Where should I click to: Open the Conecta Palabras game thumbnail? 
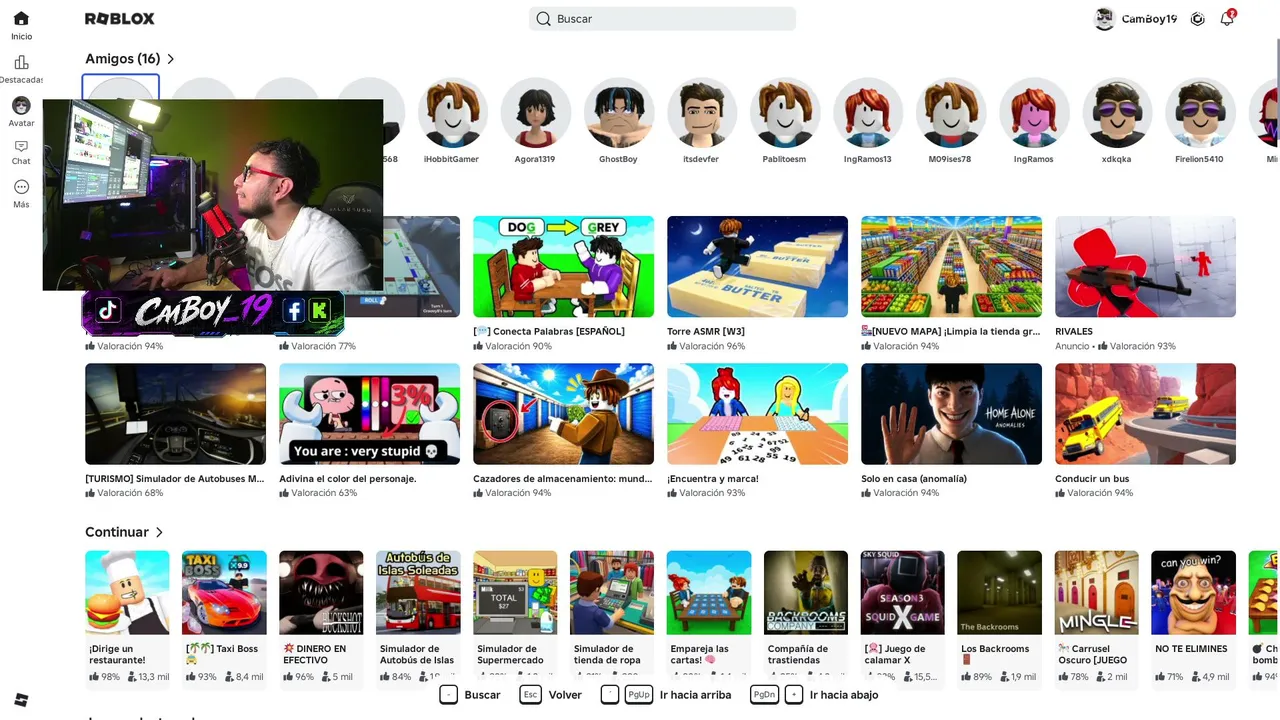563,267
